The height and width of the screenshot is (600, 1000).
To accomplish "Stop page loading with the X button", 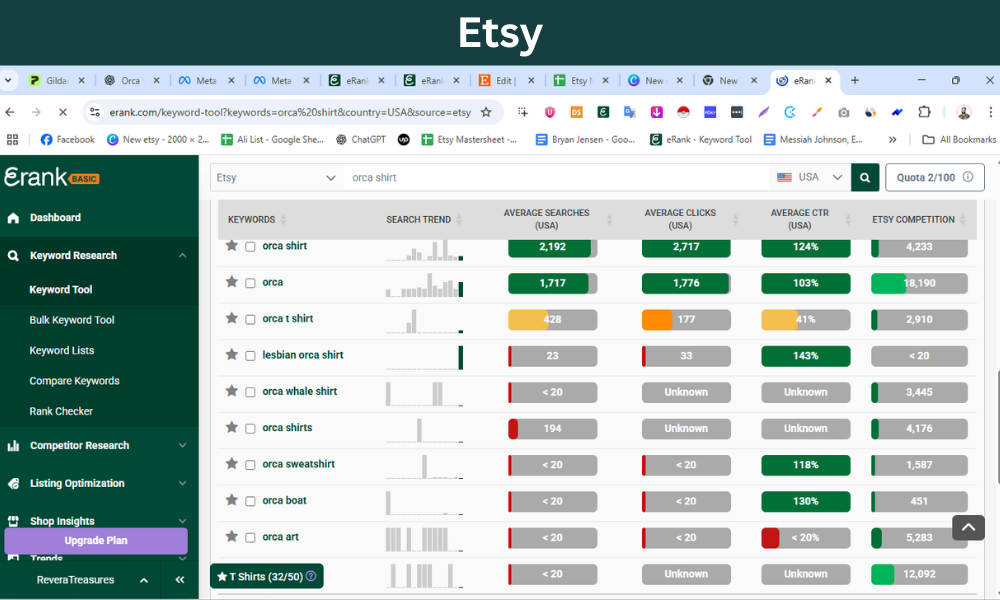I will coord(62,112).
